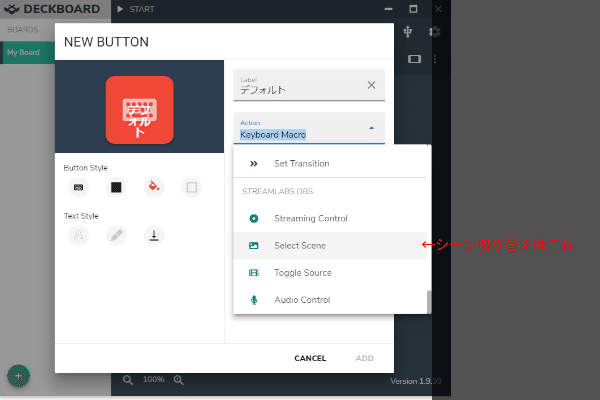The width and height of the screenshot is (600, 400).
Task: Open the black background color swatch
Action: tap(116, 187)
